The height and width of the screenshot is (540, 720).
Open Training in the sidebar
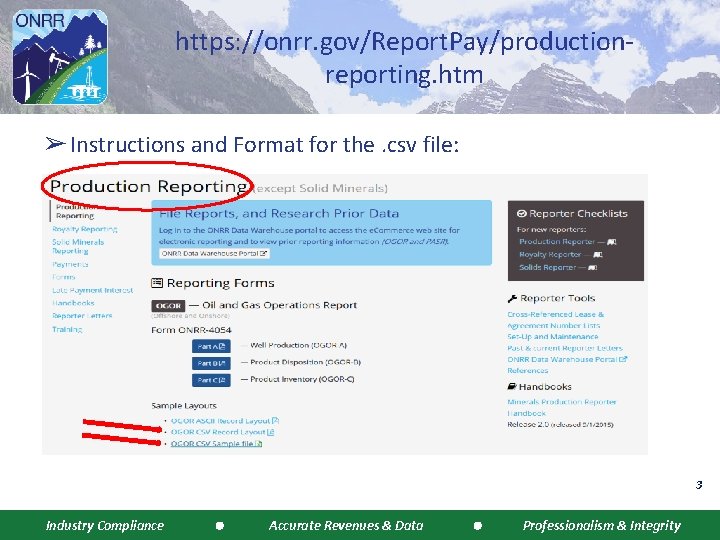[67, 329]
